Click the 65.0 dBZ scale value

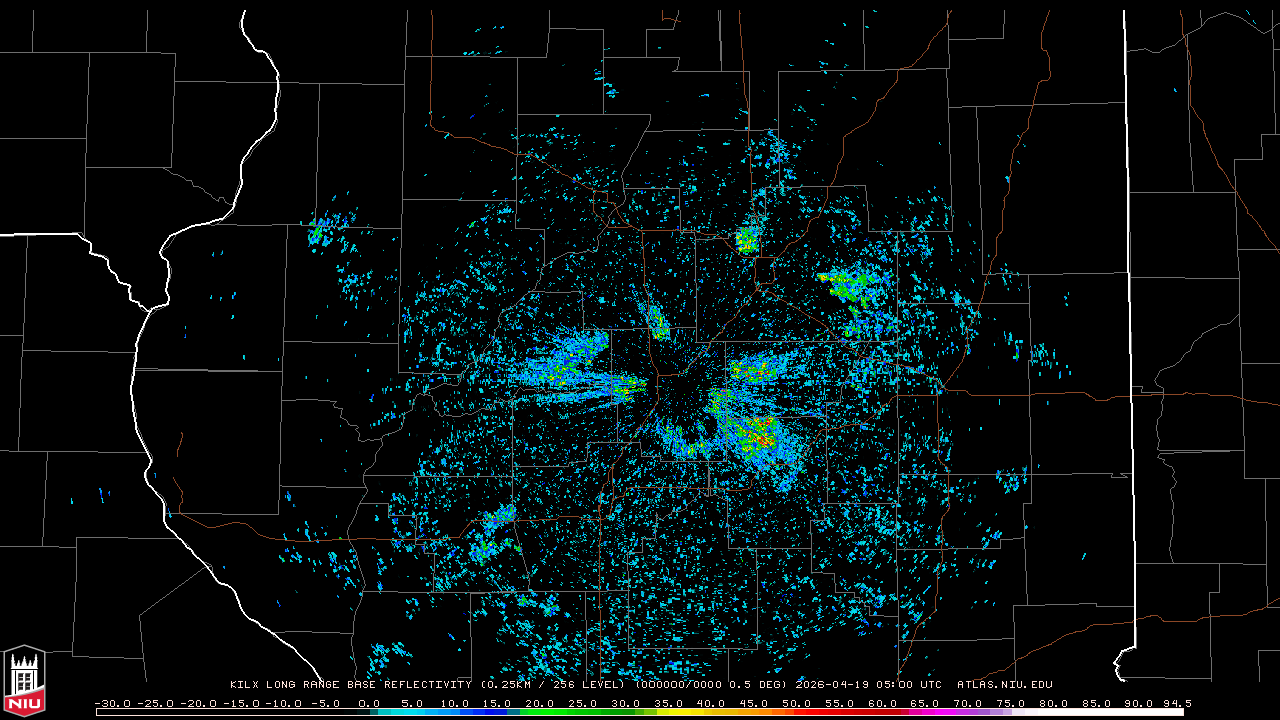pyautogui.click(x=925, y=704)
